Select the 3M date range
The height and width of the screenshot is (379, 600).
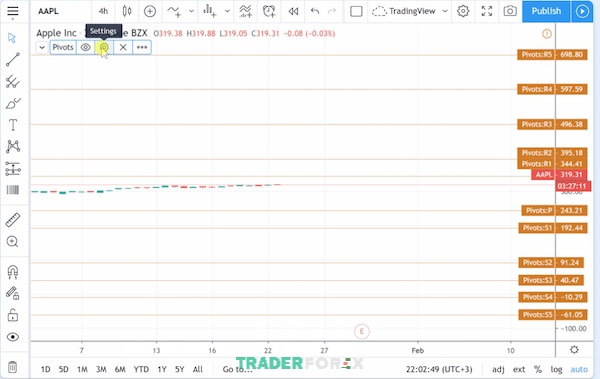click(101, 369)
